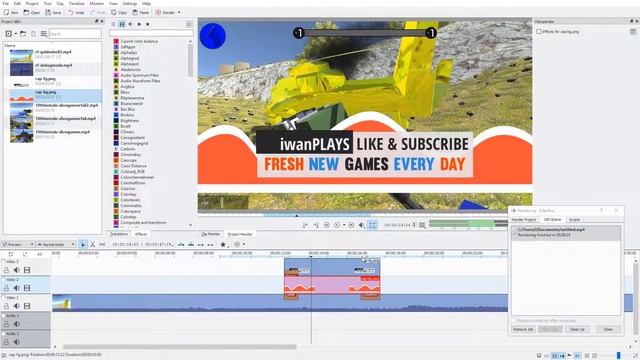Click the forward button in monitor controls
The height and width of the screenshot is (360, 640).
351,225
